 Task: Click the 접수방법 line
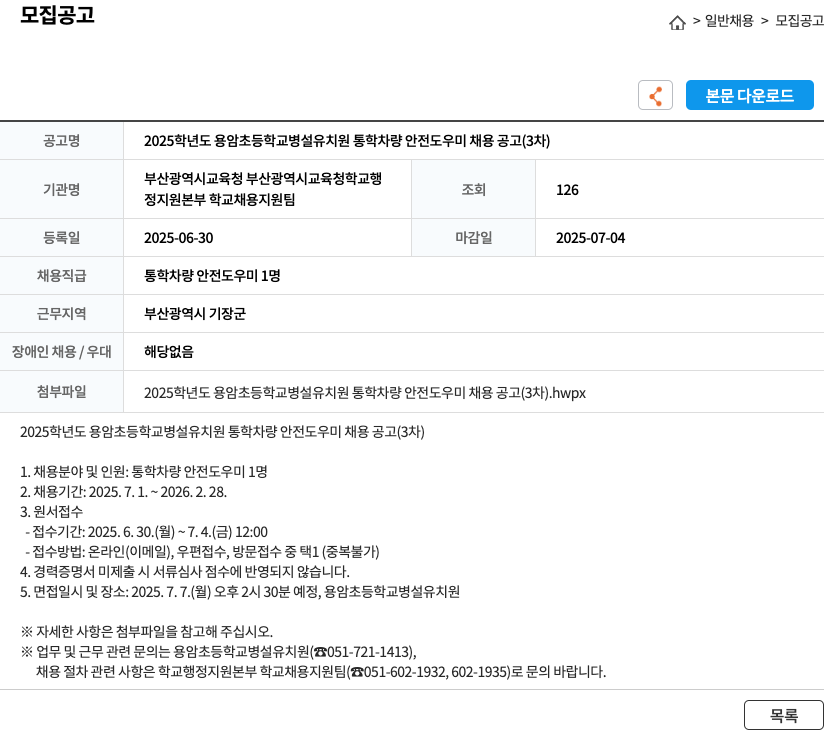202,551
